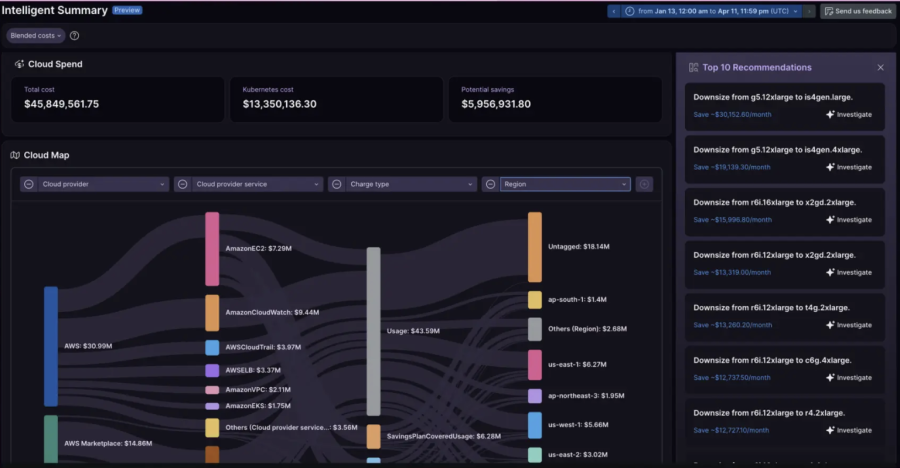
Task: Click the clock icon in time picker
Action: (630, 11)
